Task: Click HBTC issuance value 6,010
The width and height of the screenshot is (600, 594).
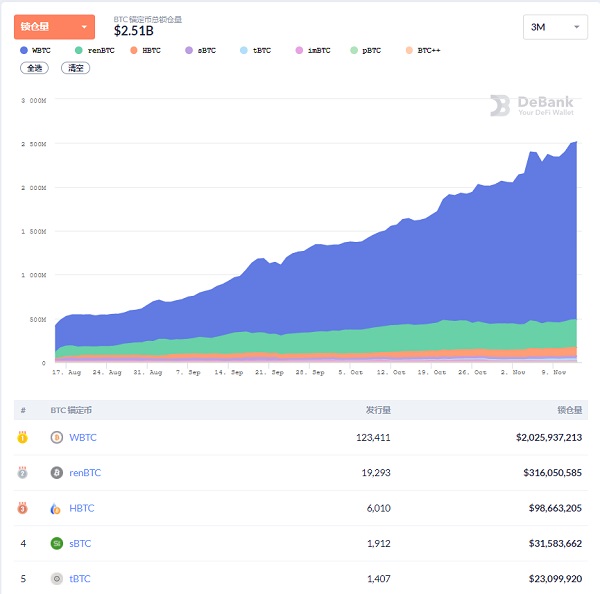Action: pyautogui.click(x=378, y=508)
